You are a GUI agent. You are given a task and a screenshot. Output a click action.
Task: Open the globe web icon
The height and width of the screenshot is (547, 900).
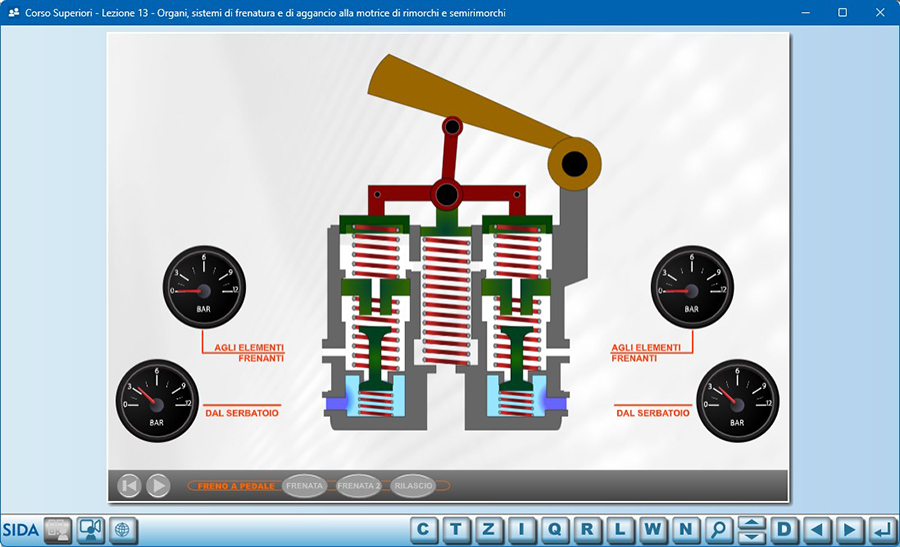(x=123, y=529)
